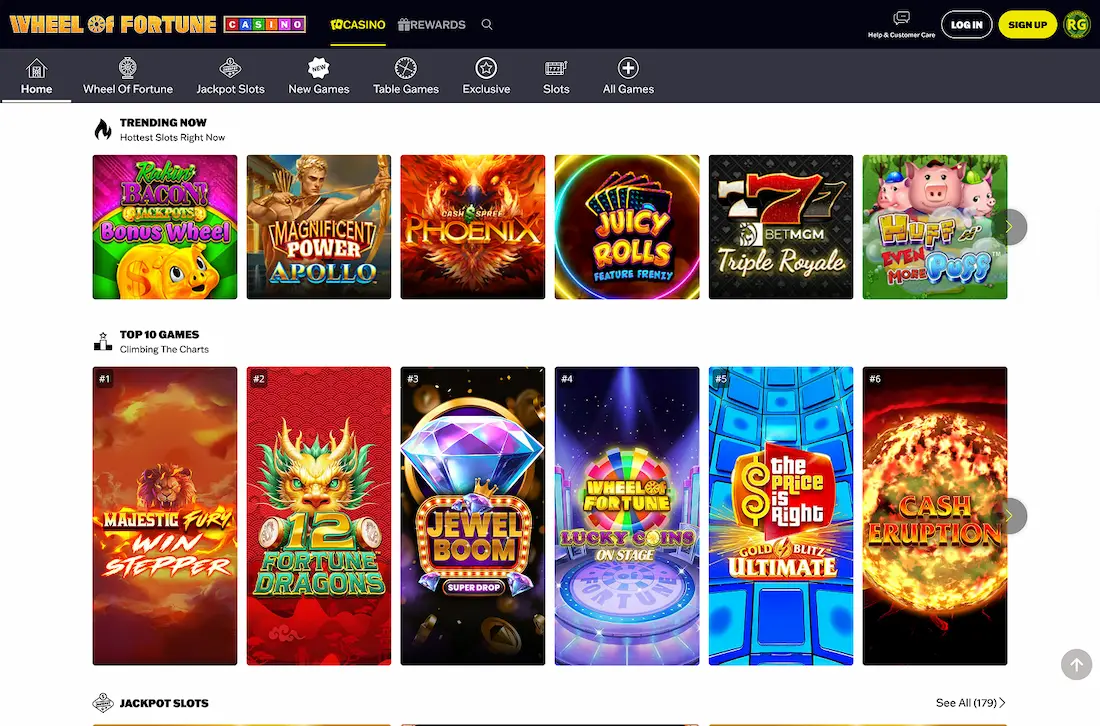This screenshot has height=726, width=1100.
Task: Click the green RG responsible gaming icon
Action: tap(1076, 24)
